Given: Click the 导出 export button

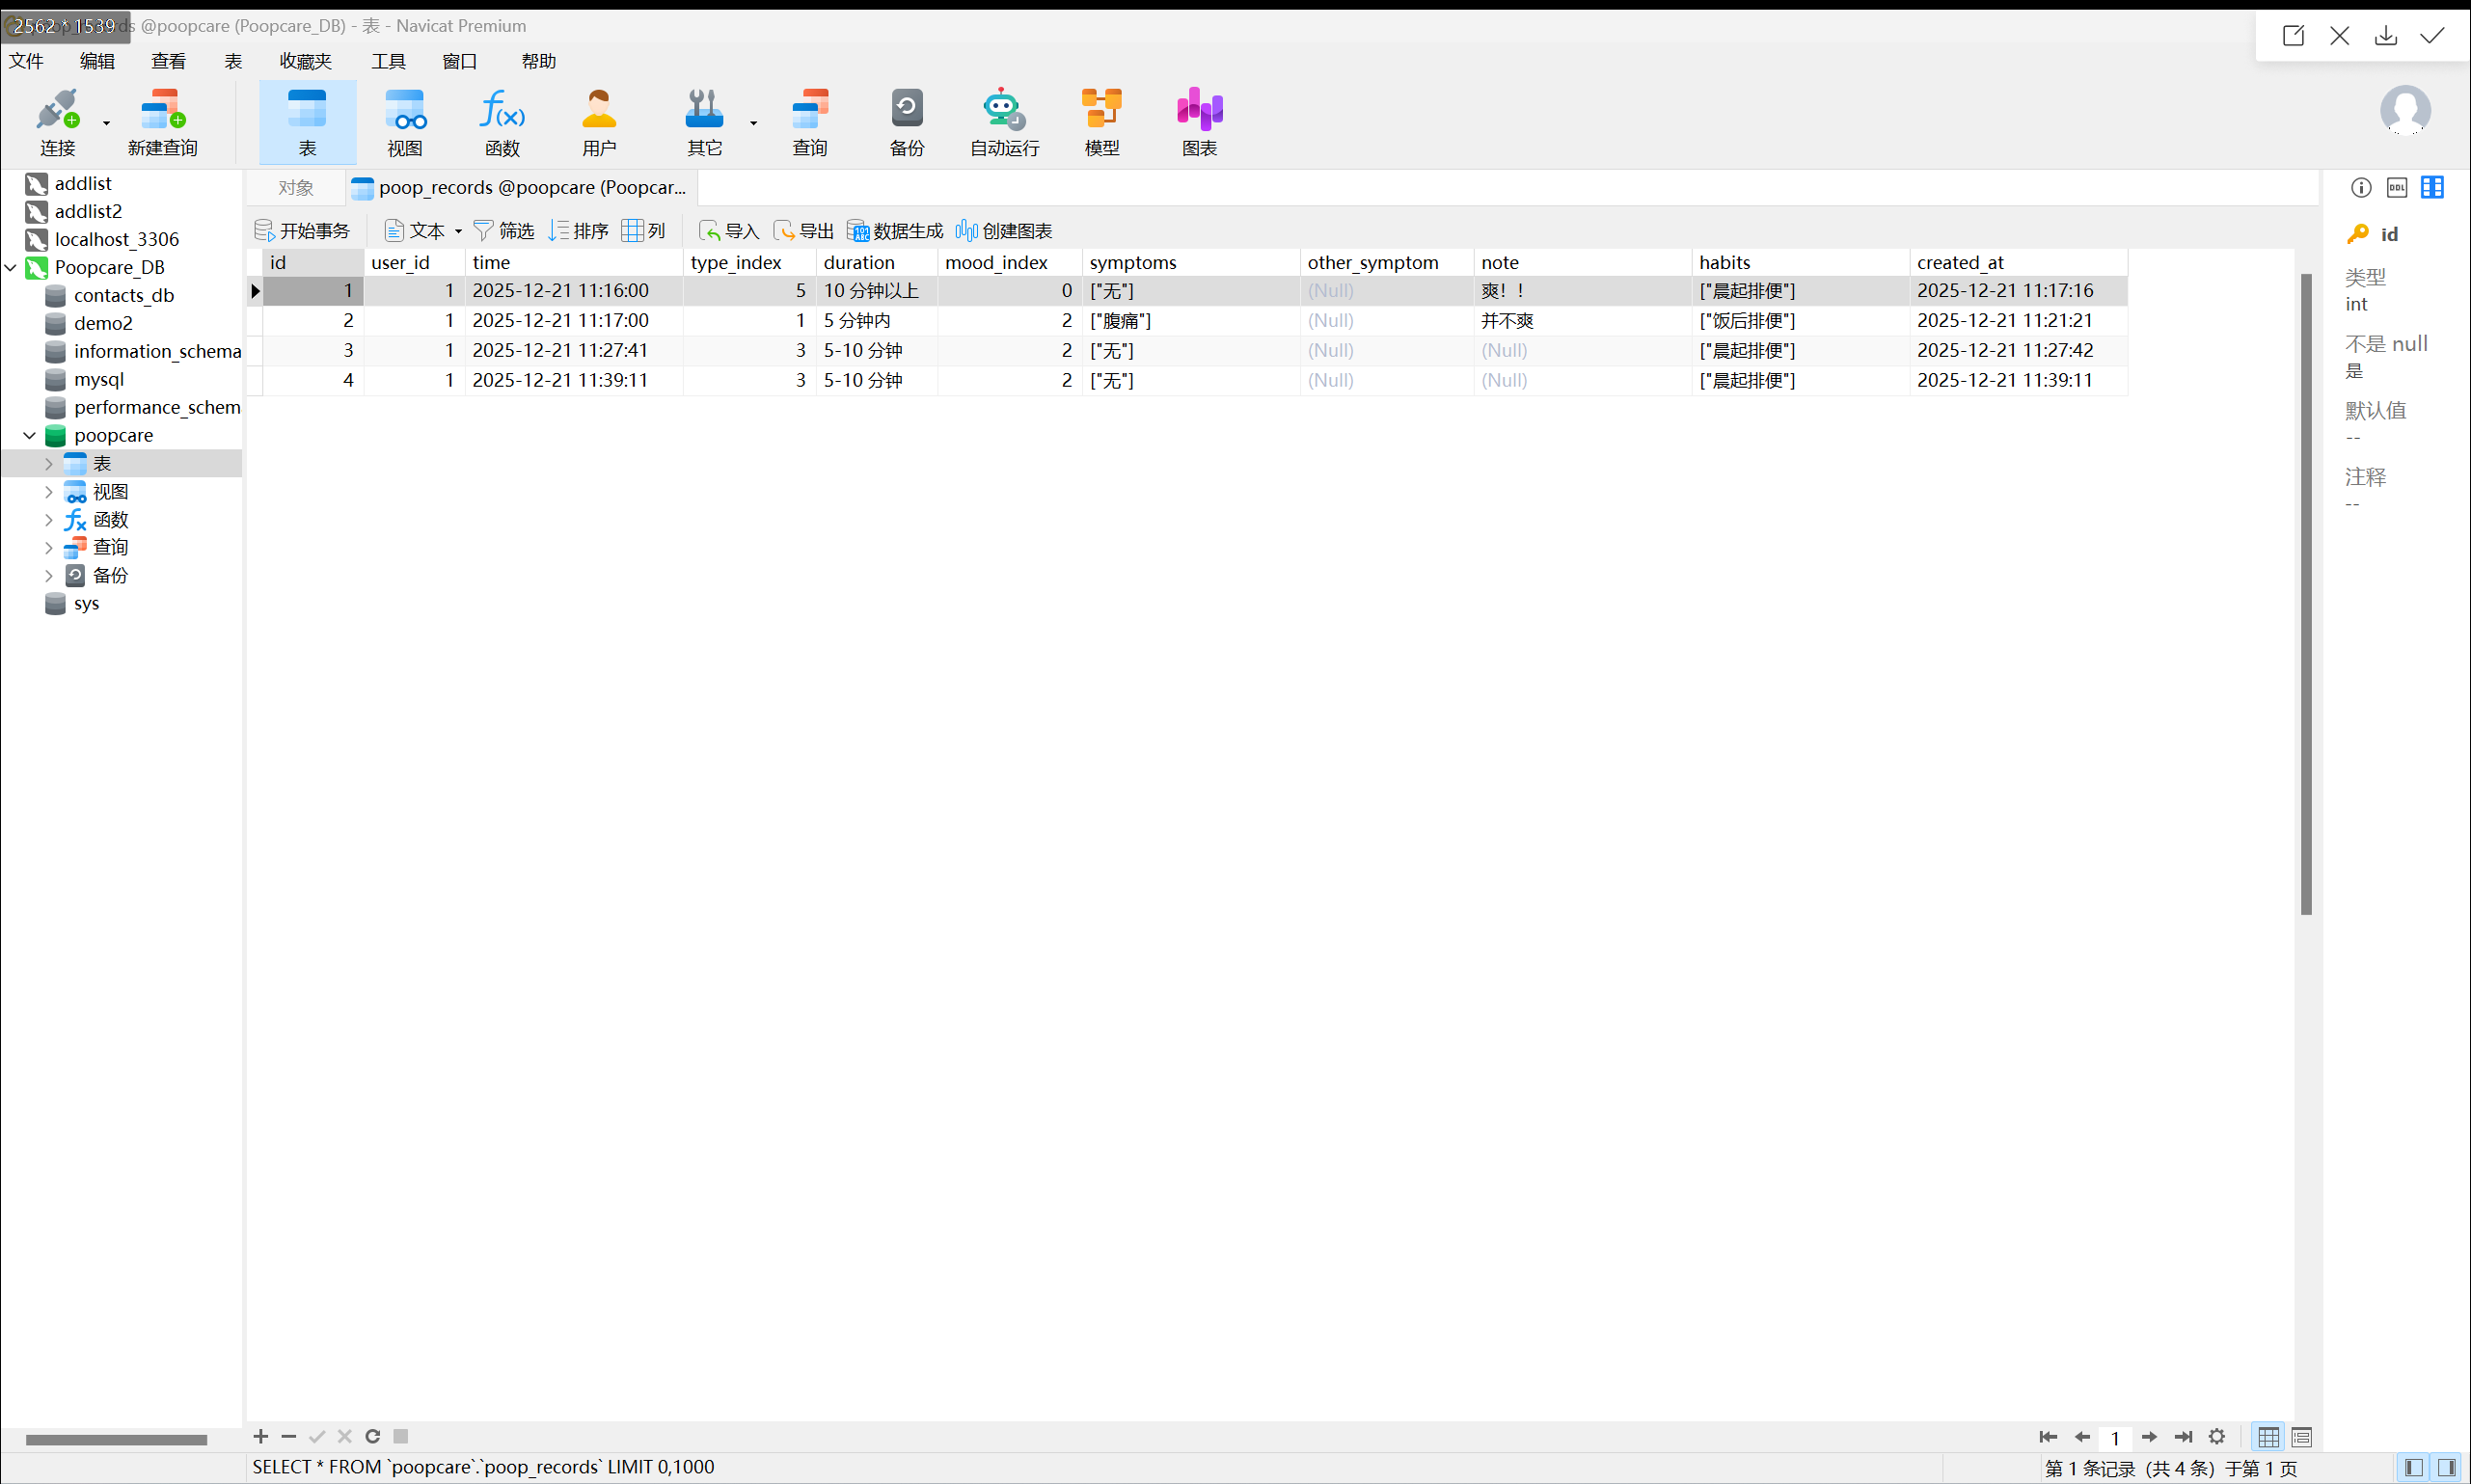Looking at the screenshot, I should 804,231.
